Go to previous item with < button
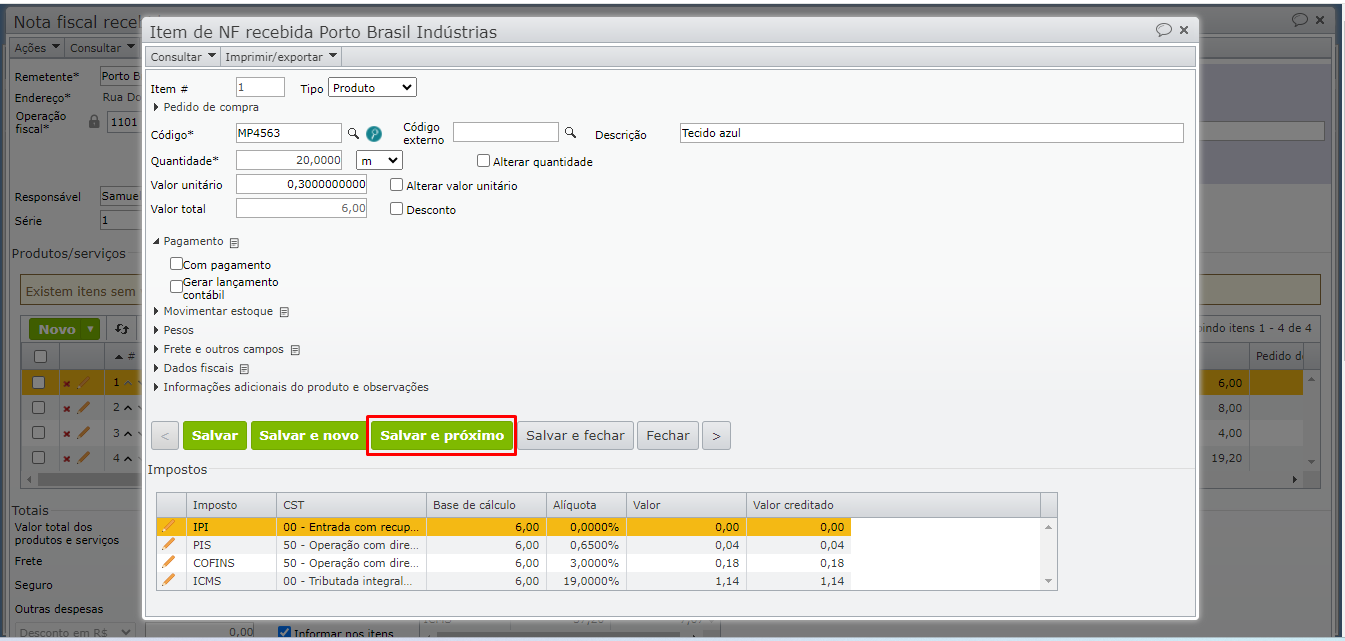Viewport: 1345px width, 641px height. click(165, 435)
